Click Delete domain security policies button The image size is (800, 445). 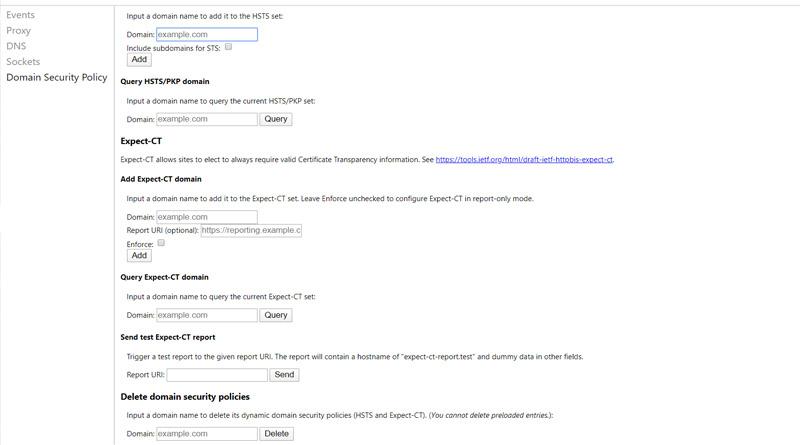tap(276, 434)
